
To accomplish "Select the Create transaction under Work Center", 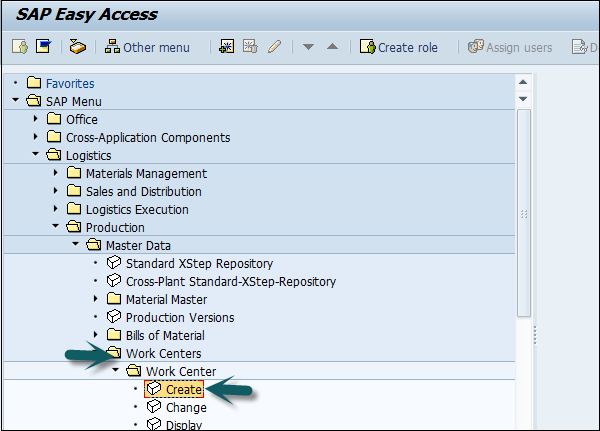I will point(185,389).
